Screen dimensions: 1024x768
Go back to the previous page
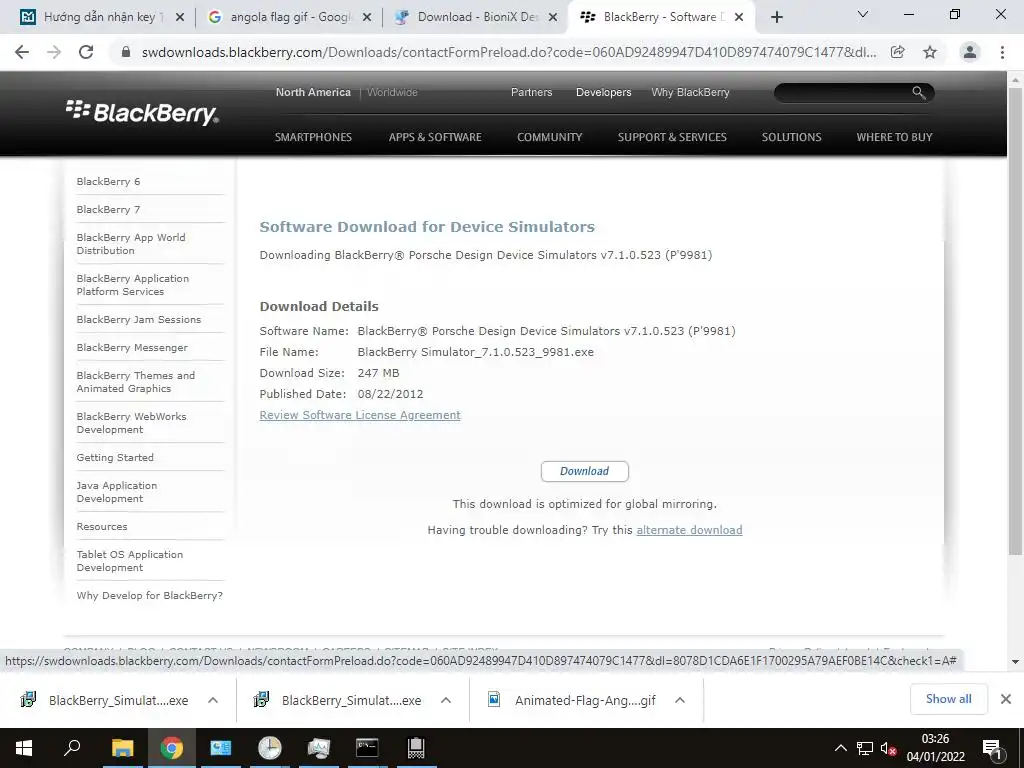[x=22, y=52]
